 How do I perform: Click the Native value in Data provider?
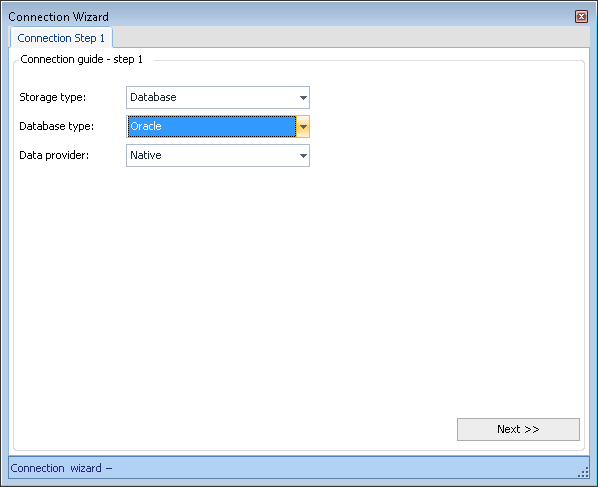pos(146,155)
